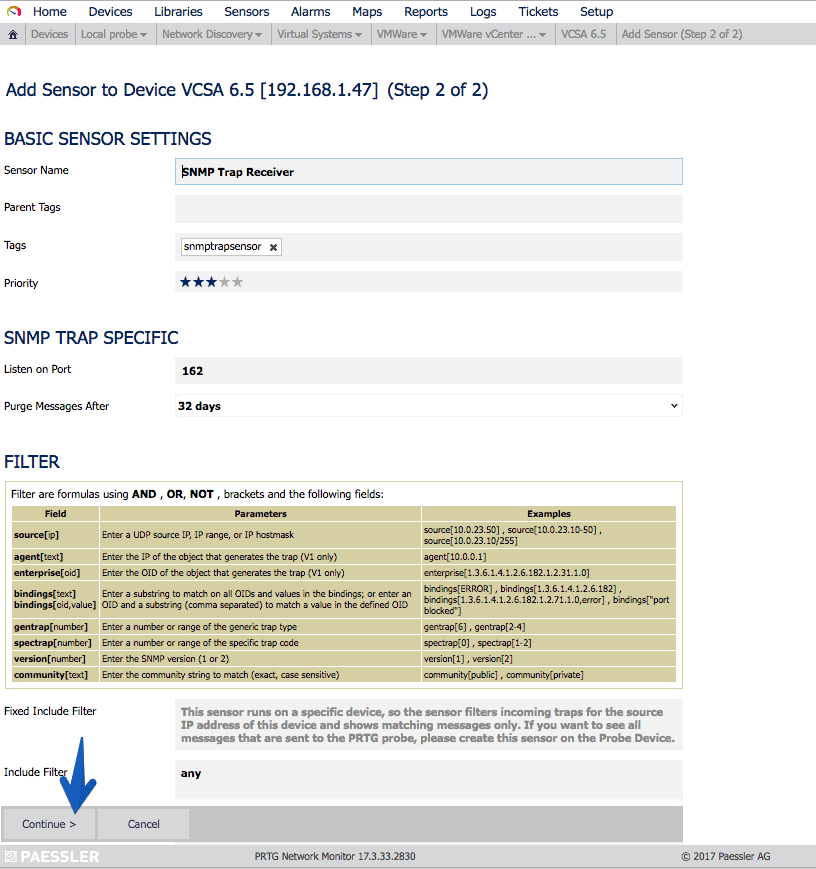The width and height of the screenshot is (816, 869).
Task: Open the Reports menu
Action: coord(426,12)
